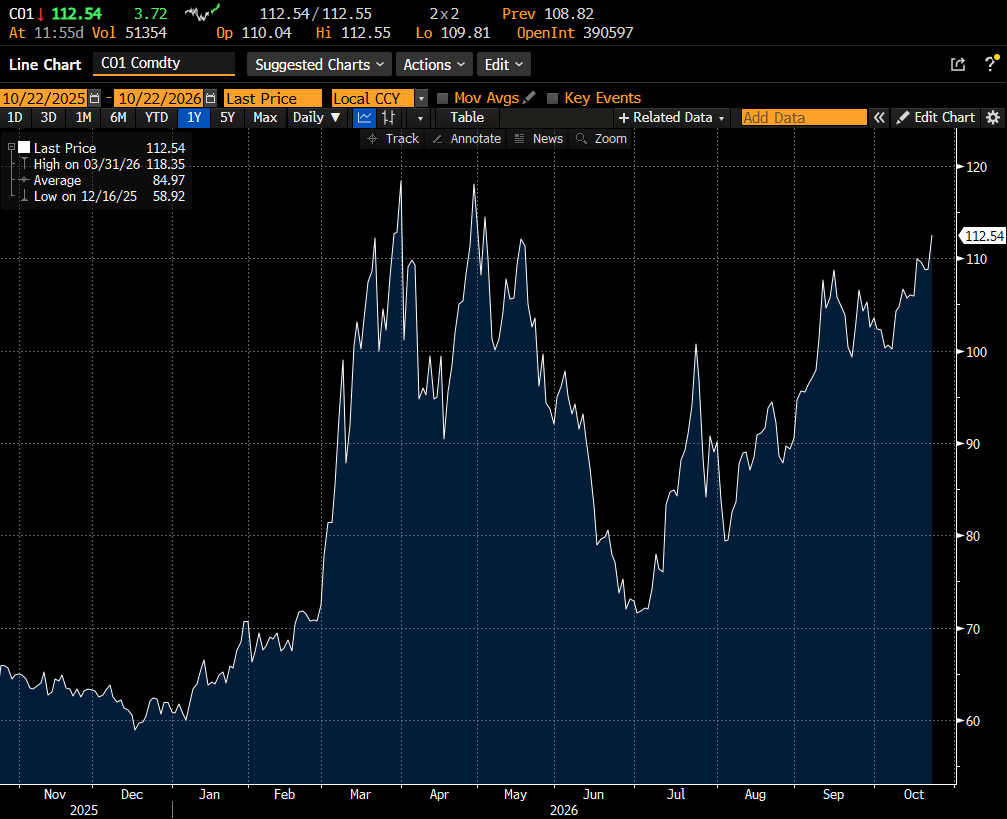Select the 5Y time range
The image size is (1007, 819).
point(227,118)
